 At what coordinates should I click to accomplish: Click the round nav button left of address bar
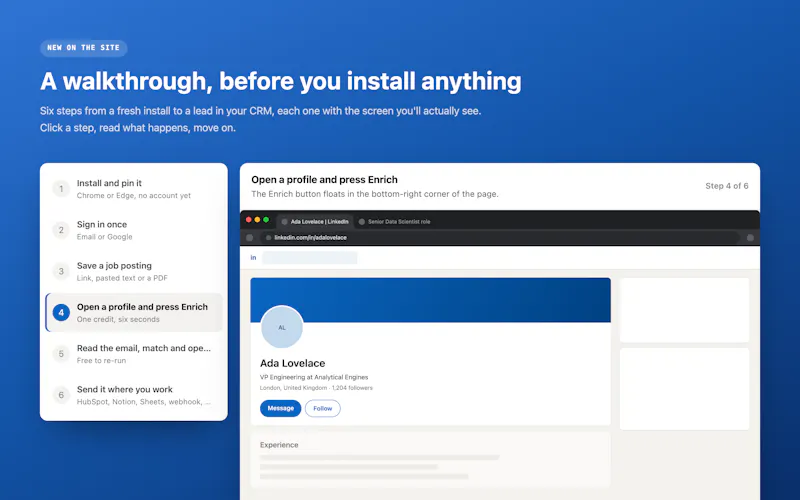tap(249, 238)
